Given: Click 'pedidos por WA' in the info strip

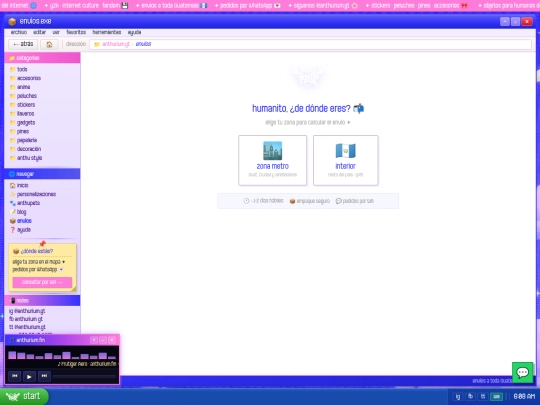Looking at the screenshot, I should coord(355,201).
